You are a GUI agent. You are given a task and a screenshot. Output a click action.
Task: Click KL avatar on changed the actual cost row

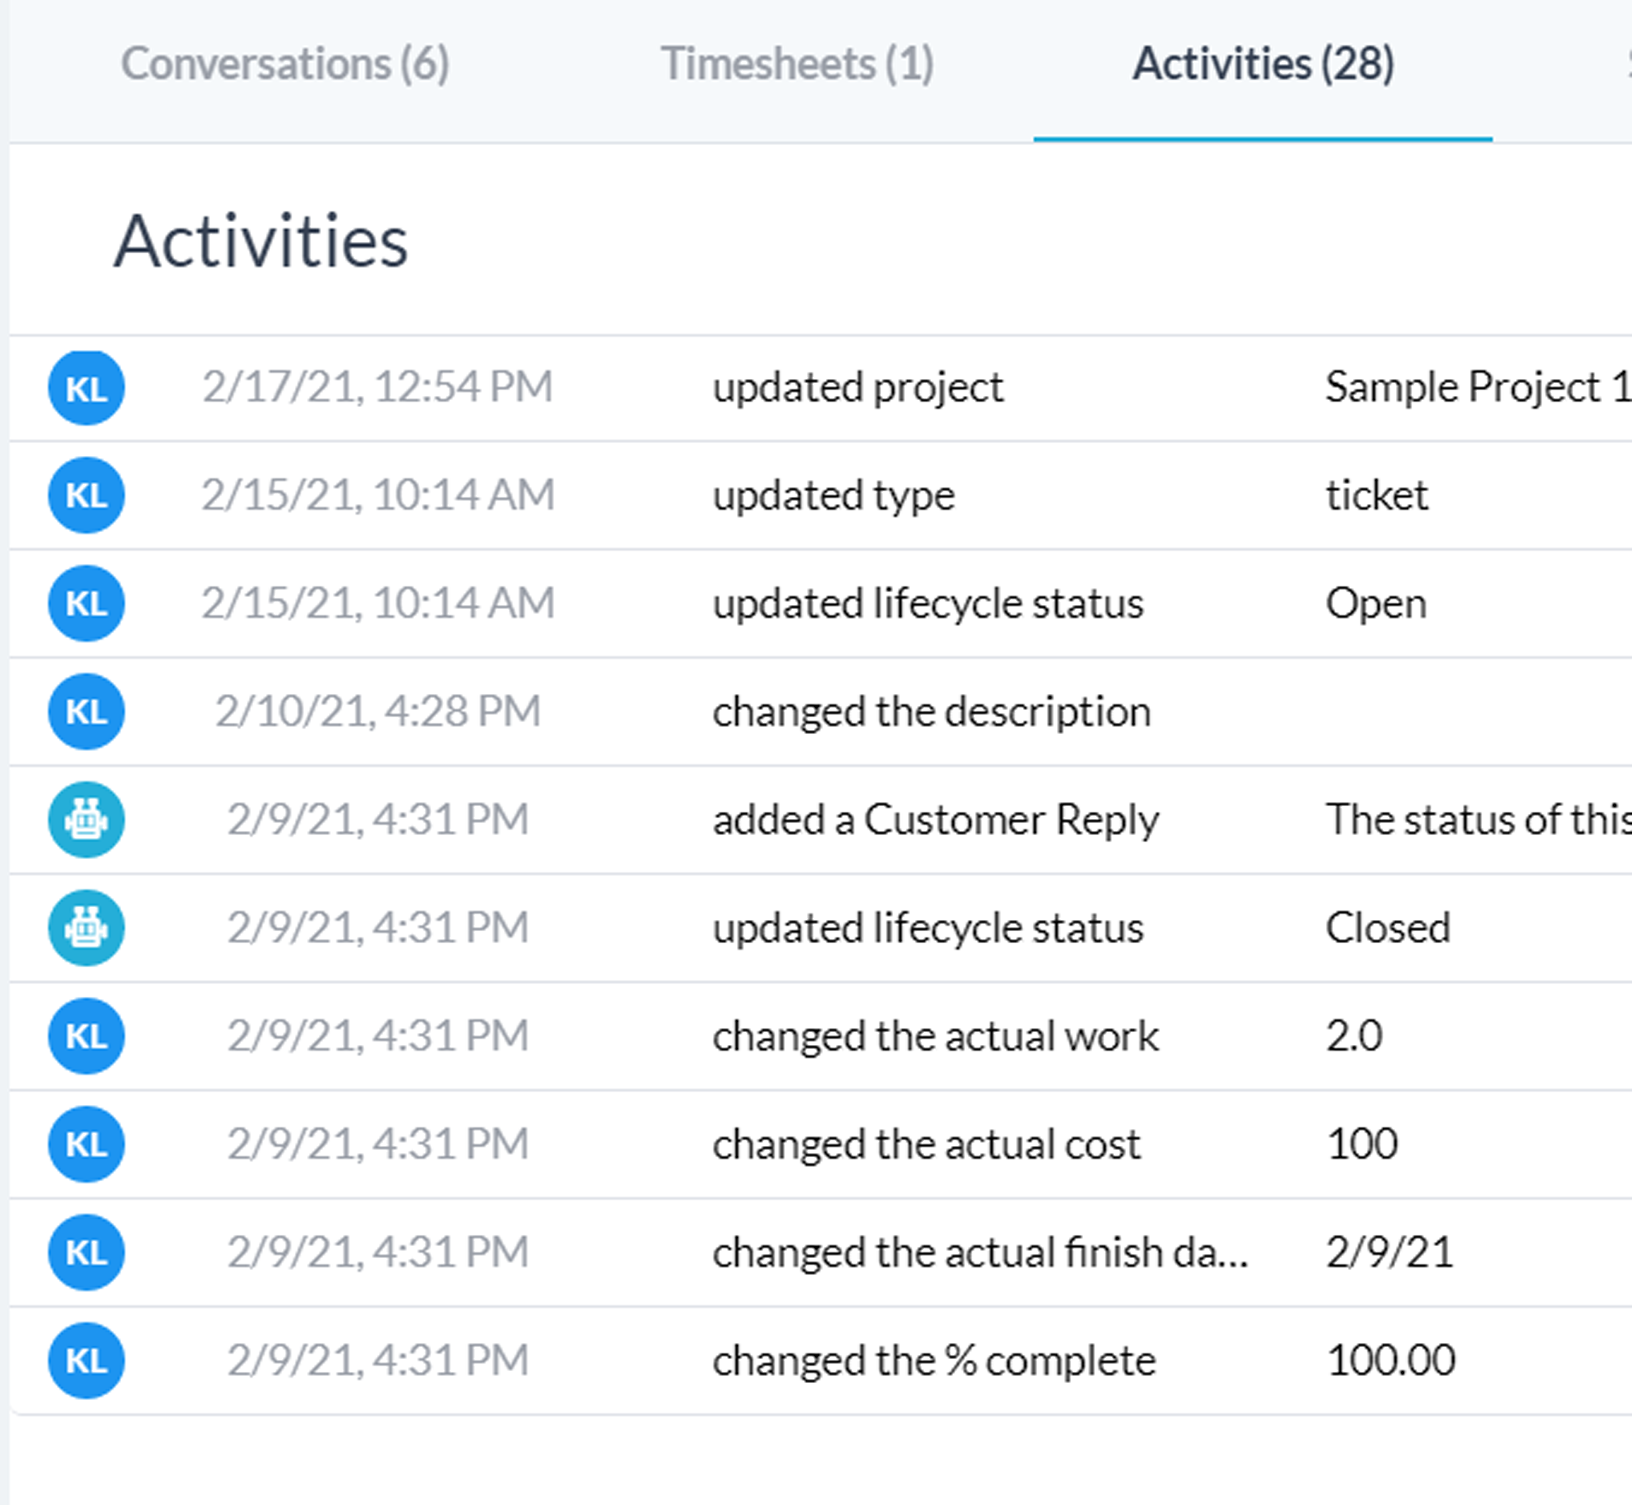click(86, 1144)
